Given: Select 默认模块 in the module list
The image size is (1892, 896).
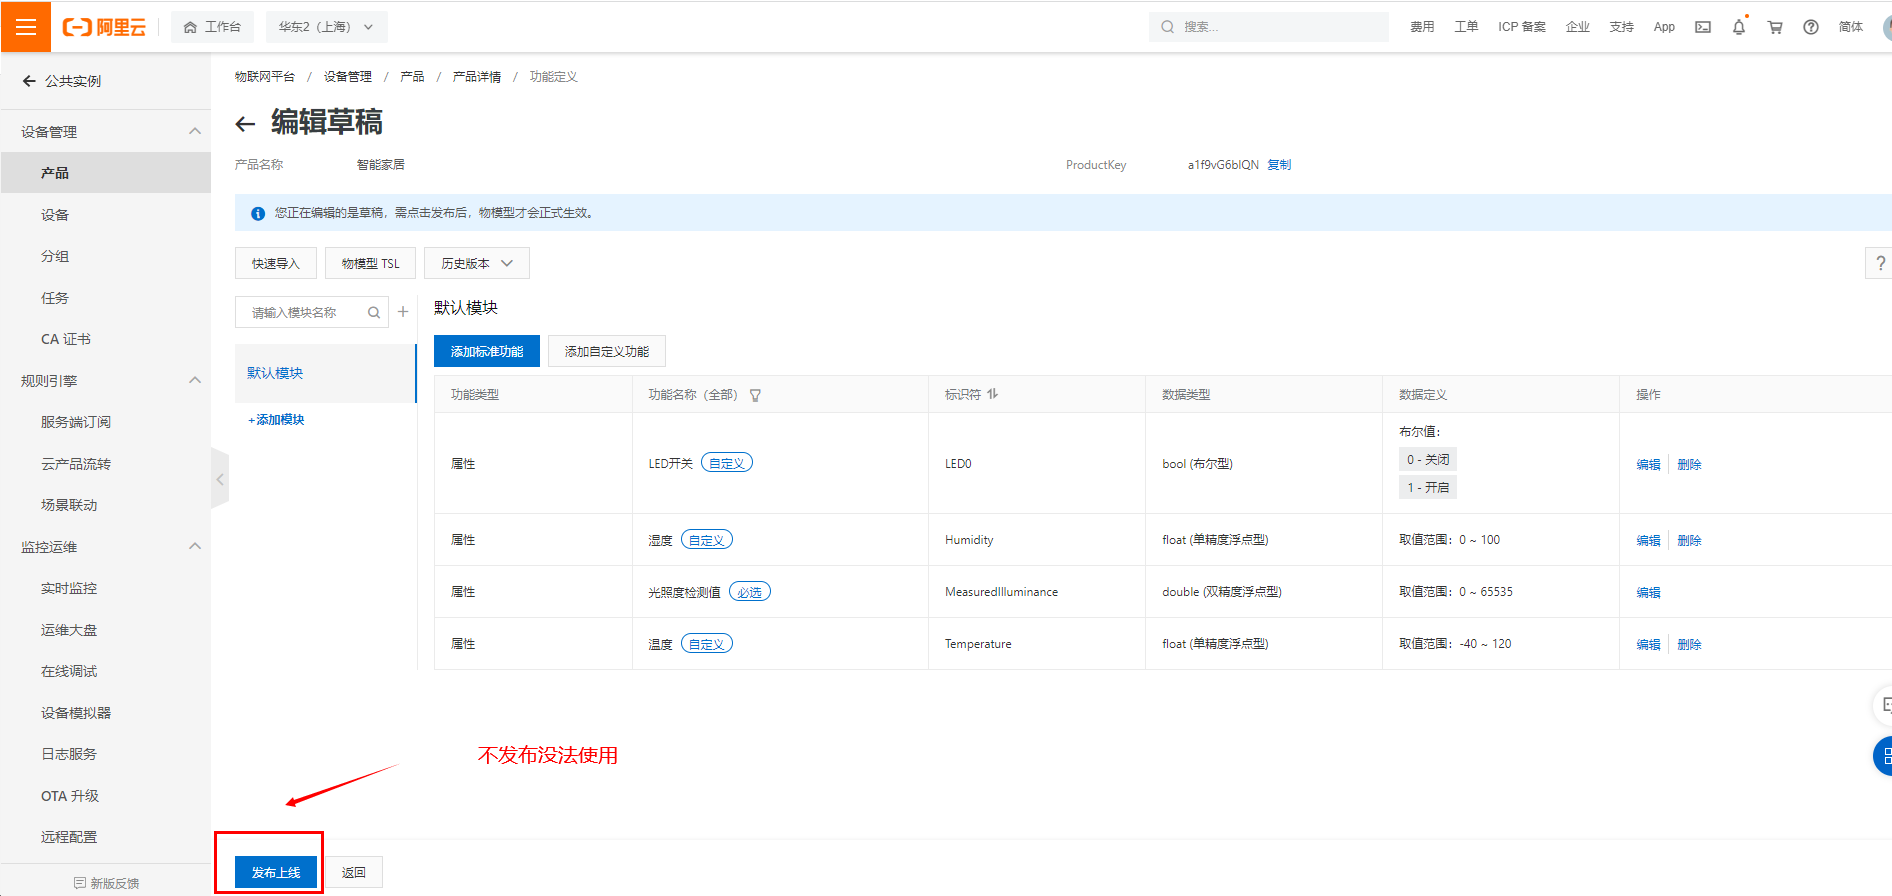Looking at the screenshot, I should (325, 373).
